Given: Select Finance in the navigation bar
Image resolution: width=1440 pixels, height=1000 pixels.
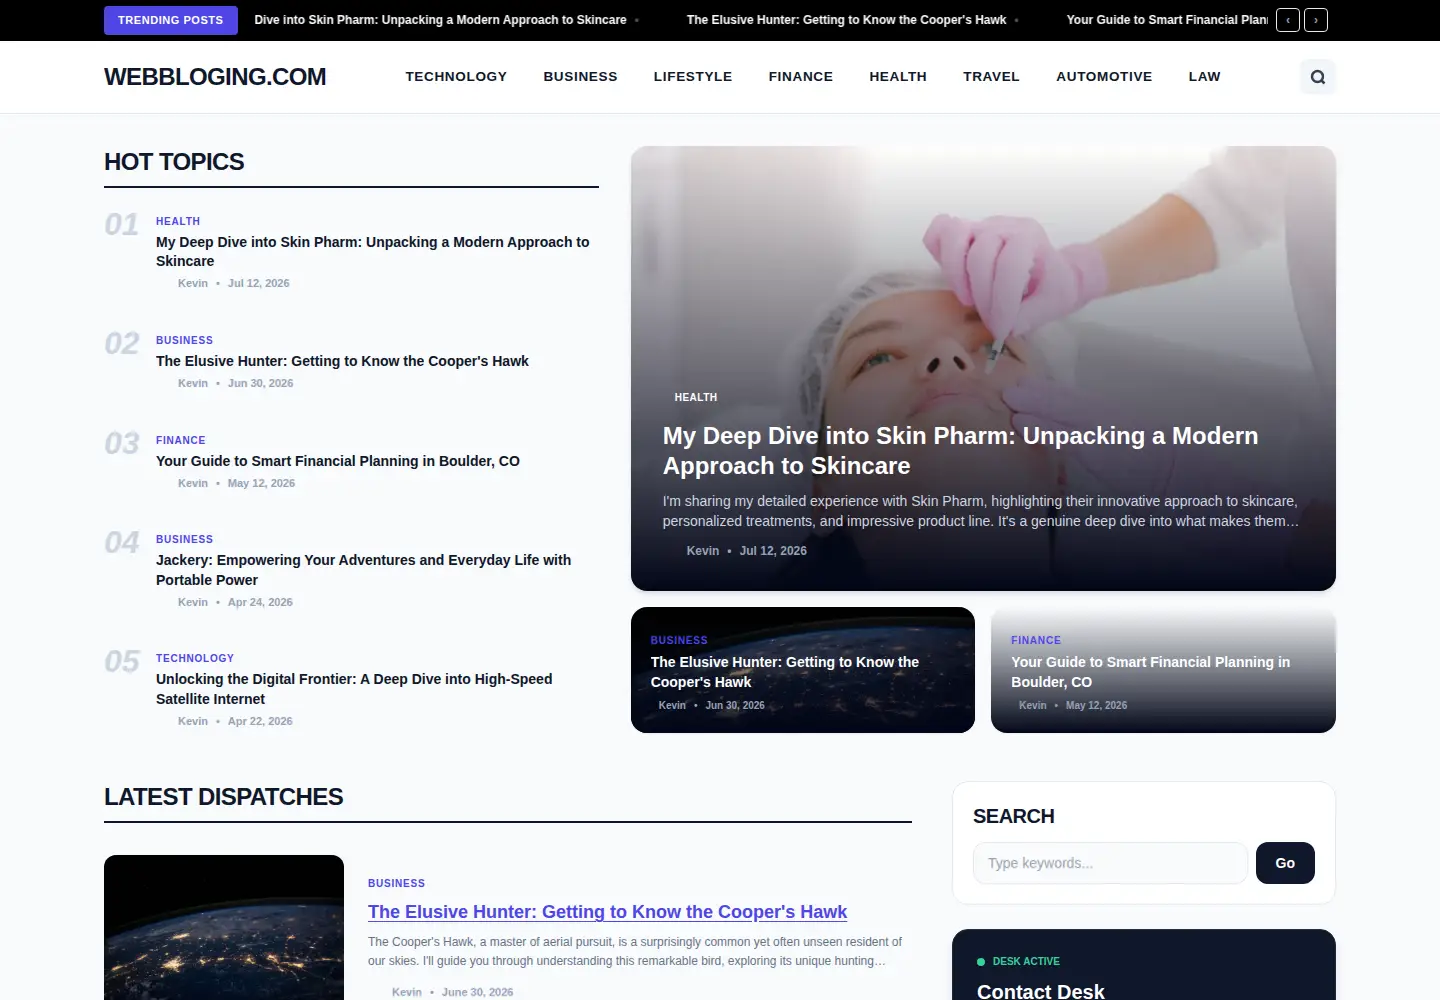Looking at the screenshot, I should pos(801,77).
